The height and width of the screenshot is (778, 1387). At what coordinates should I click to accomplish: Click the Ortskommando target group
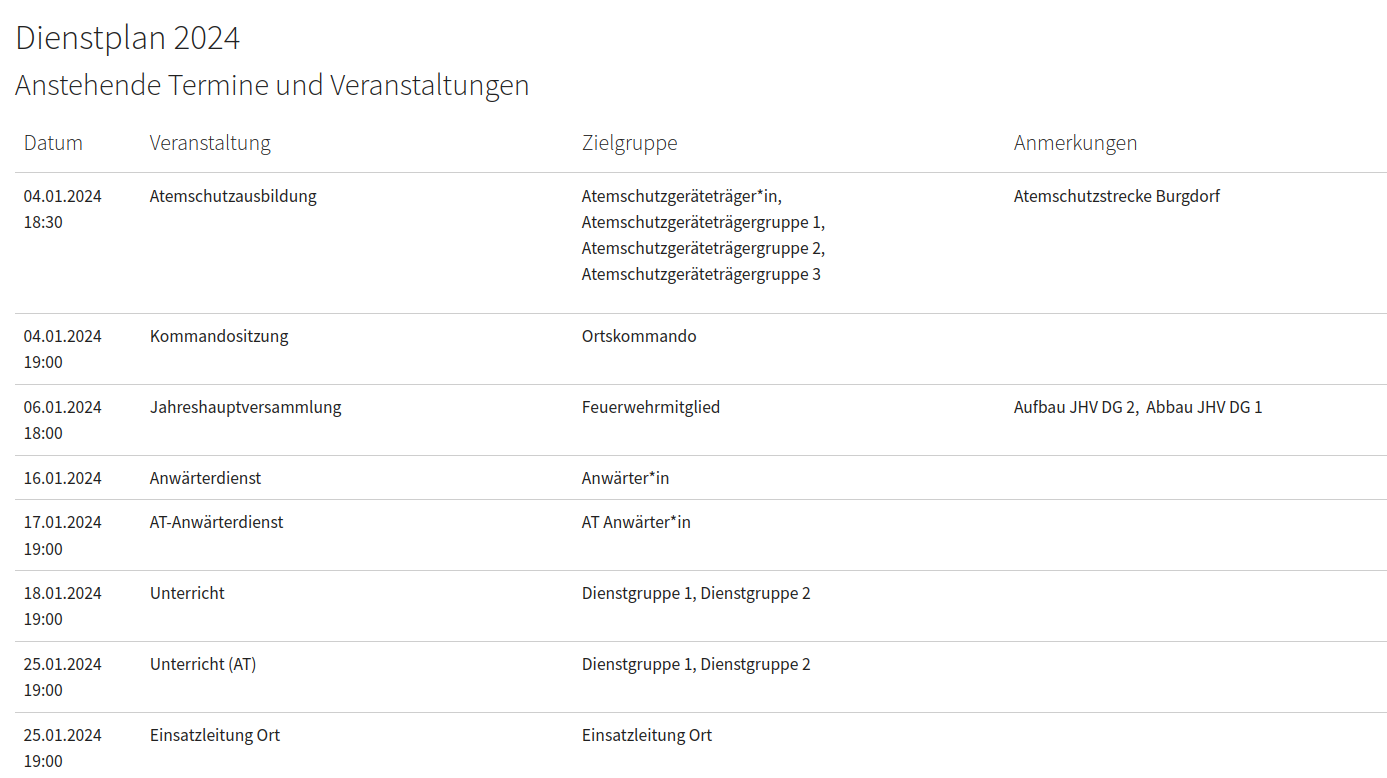point(639,336)
